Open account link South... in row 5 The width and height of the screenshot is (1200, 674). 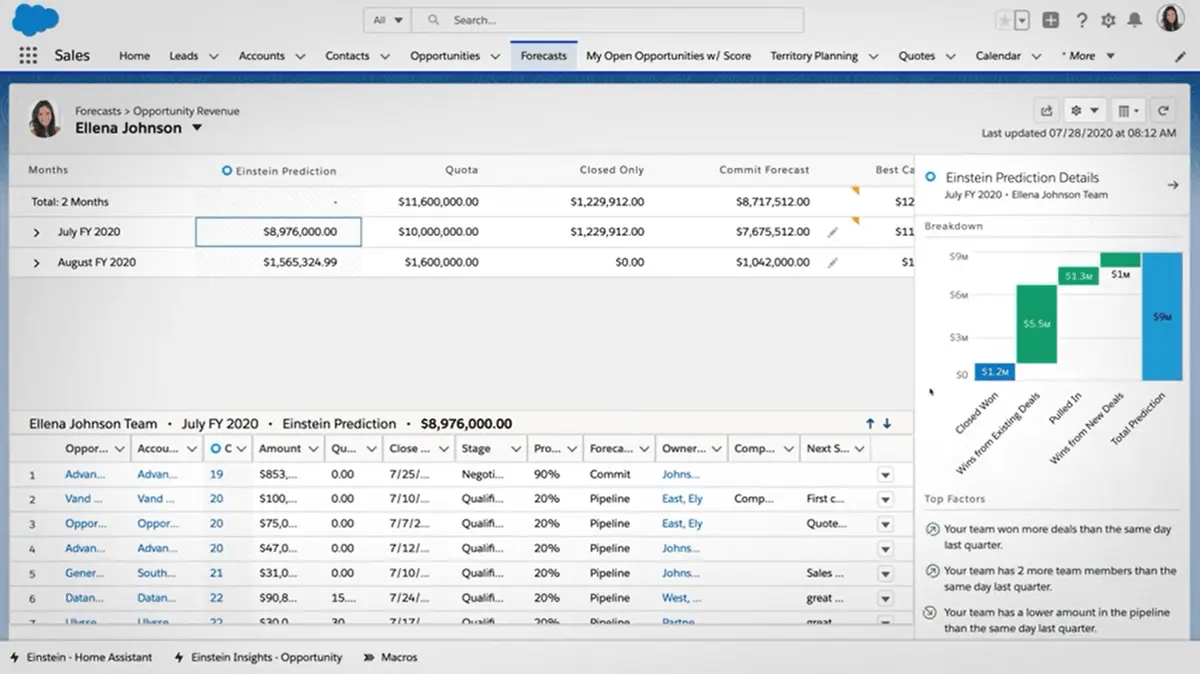tap(156, 574)
